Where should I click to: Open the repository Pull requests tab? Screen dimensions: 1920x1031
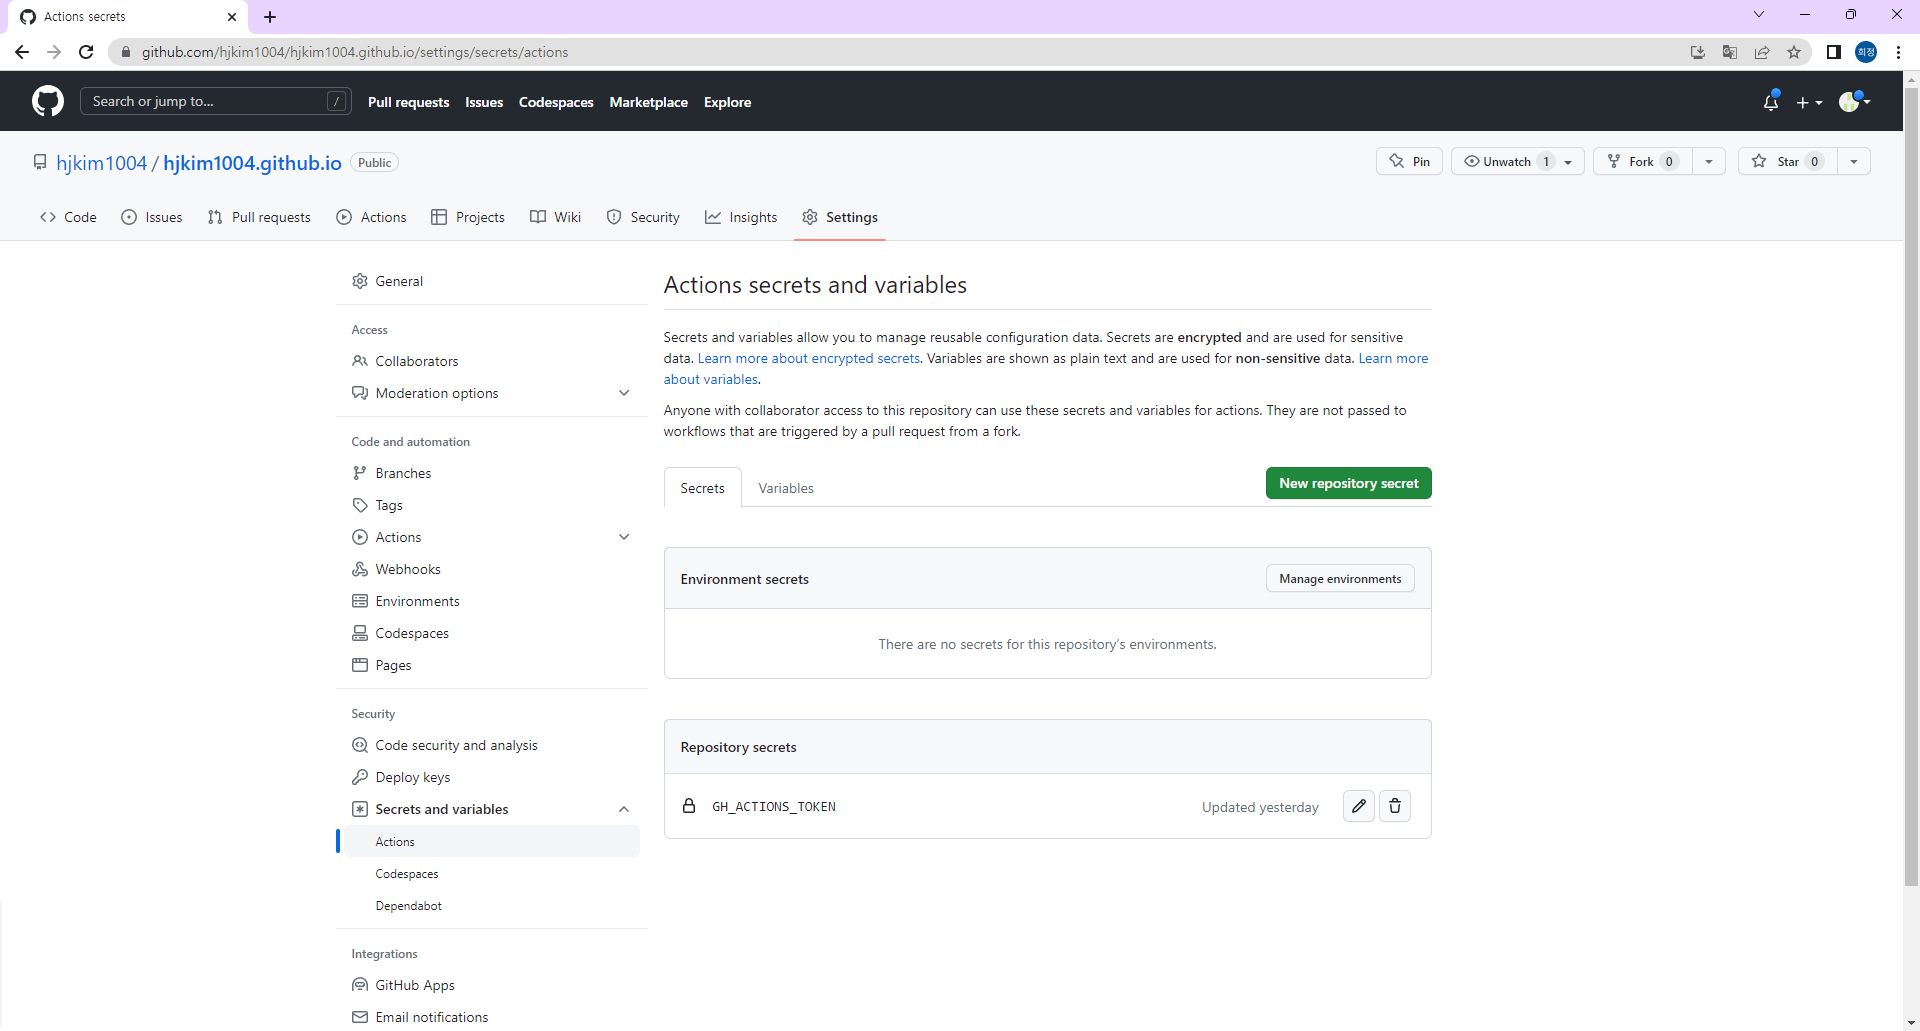(x=259, y=217)
